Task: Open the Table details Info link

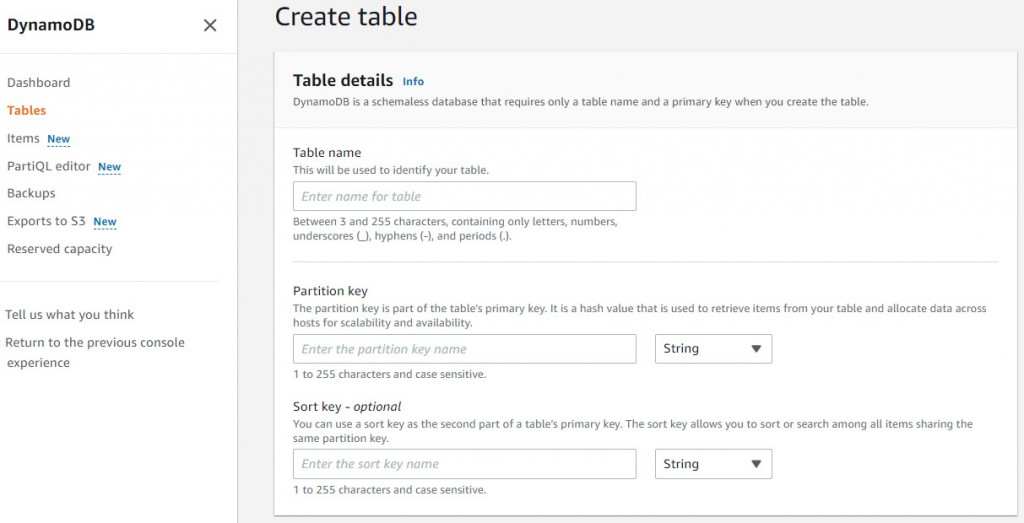Action: pos(413,82)
